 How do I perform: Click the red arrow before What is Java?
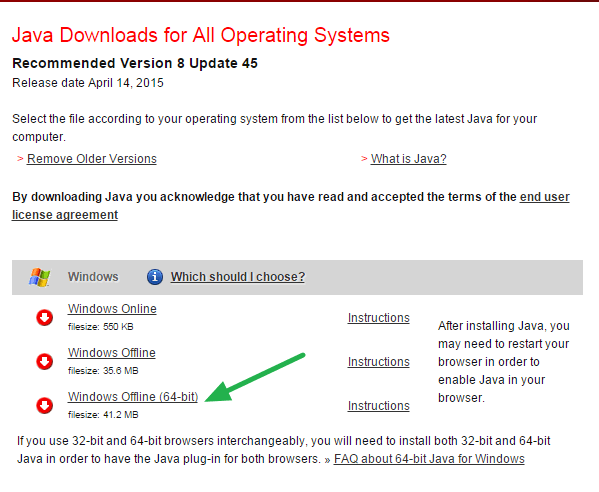[364, 159]
